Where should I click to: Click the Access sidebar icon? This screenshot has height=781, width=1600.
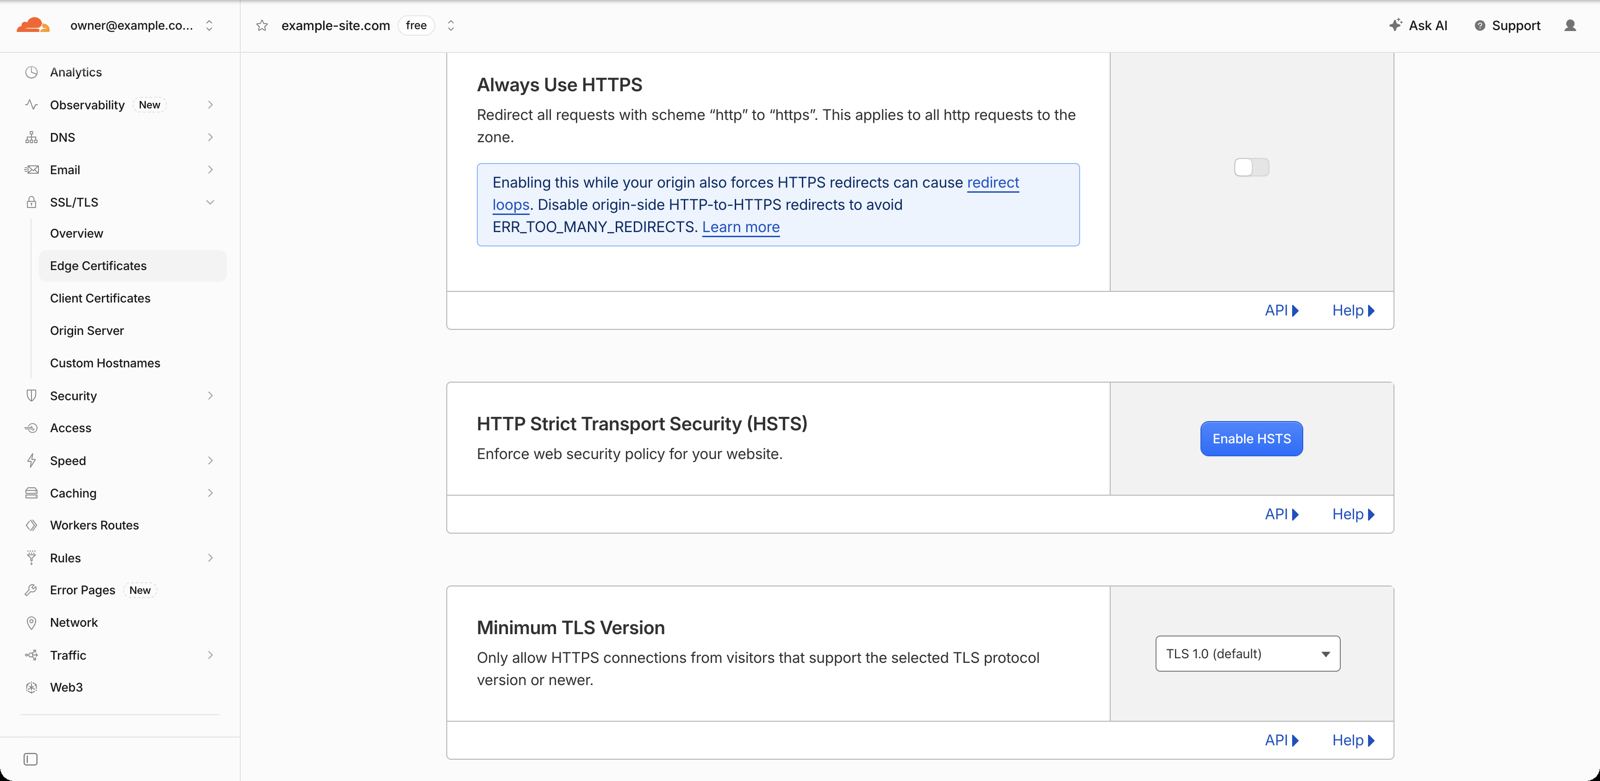pos(32,428)
